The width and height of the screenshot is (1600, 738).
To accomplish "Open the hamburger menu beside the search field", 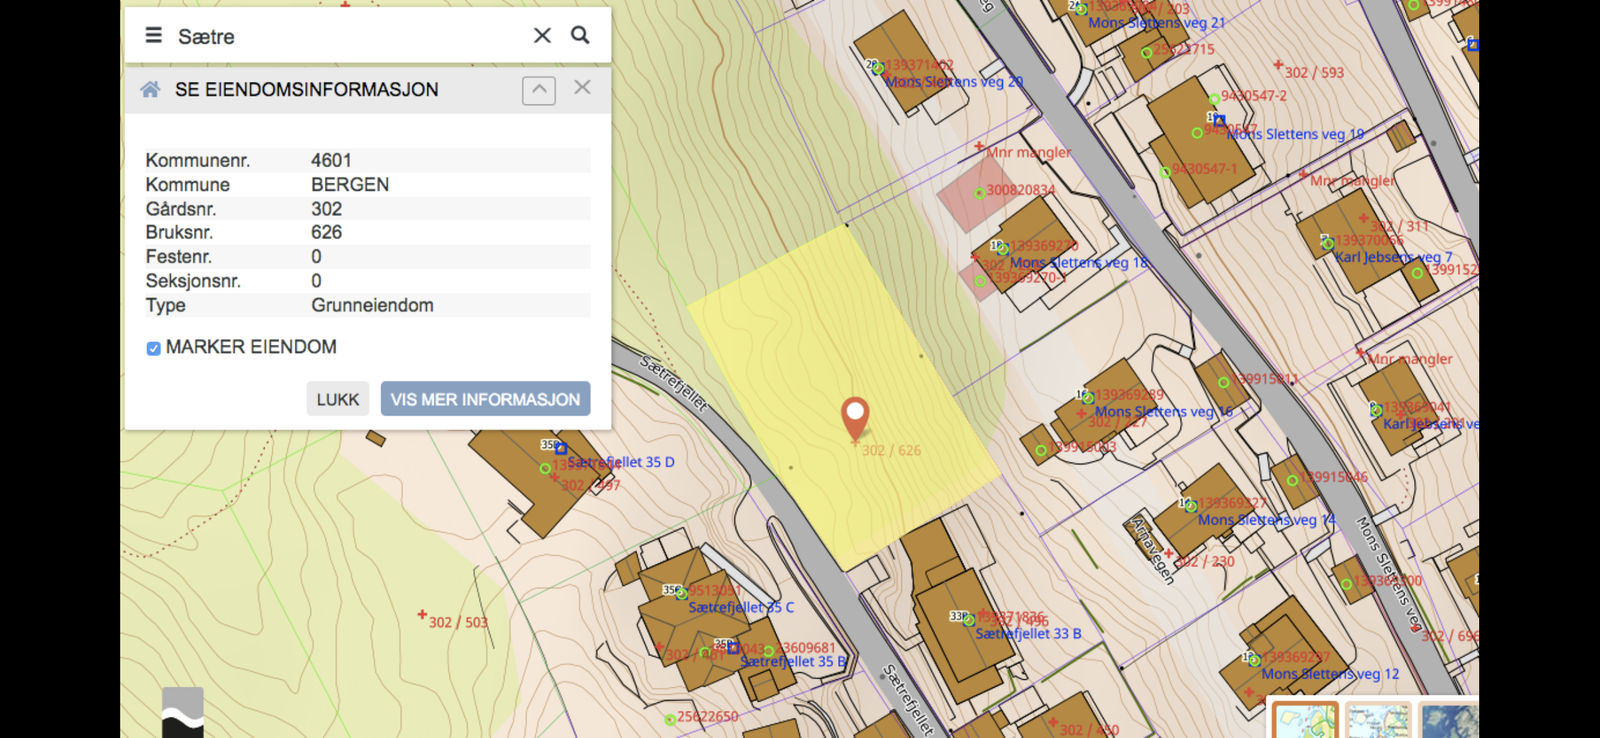I will (x=153, y=36).
